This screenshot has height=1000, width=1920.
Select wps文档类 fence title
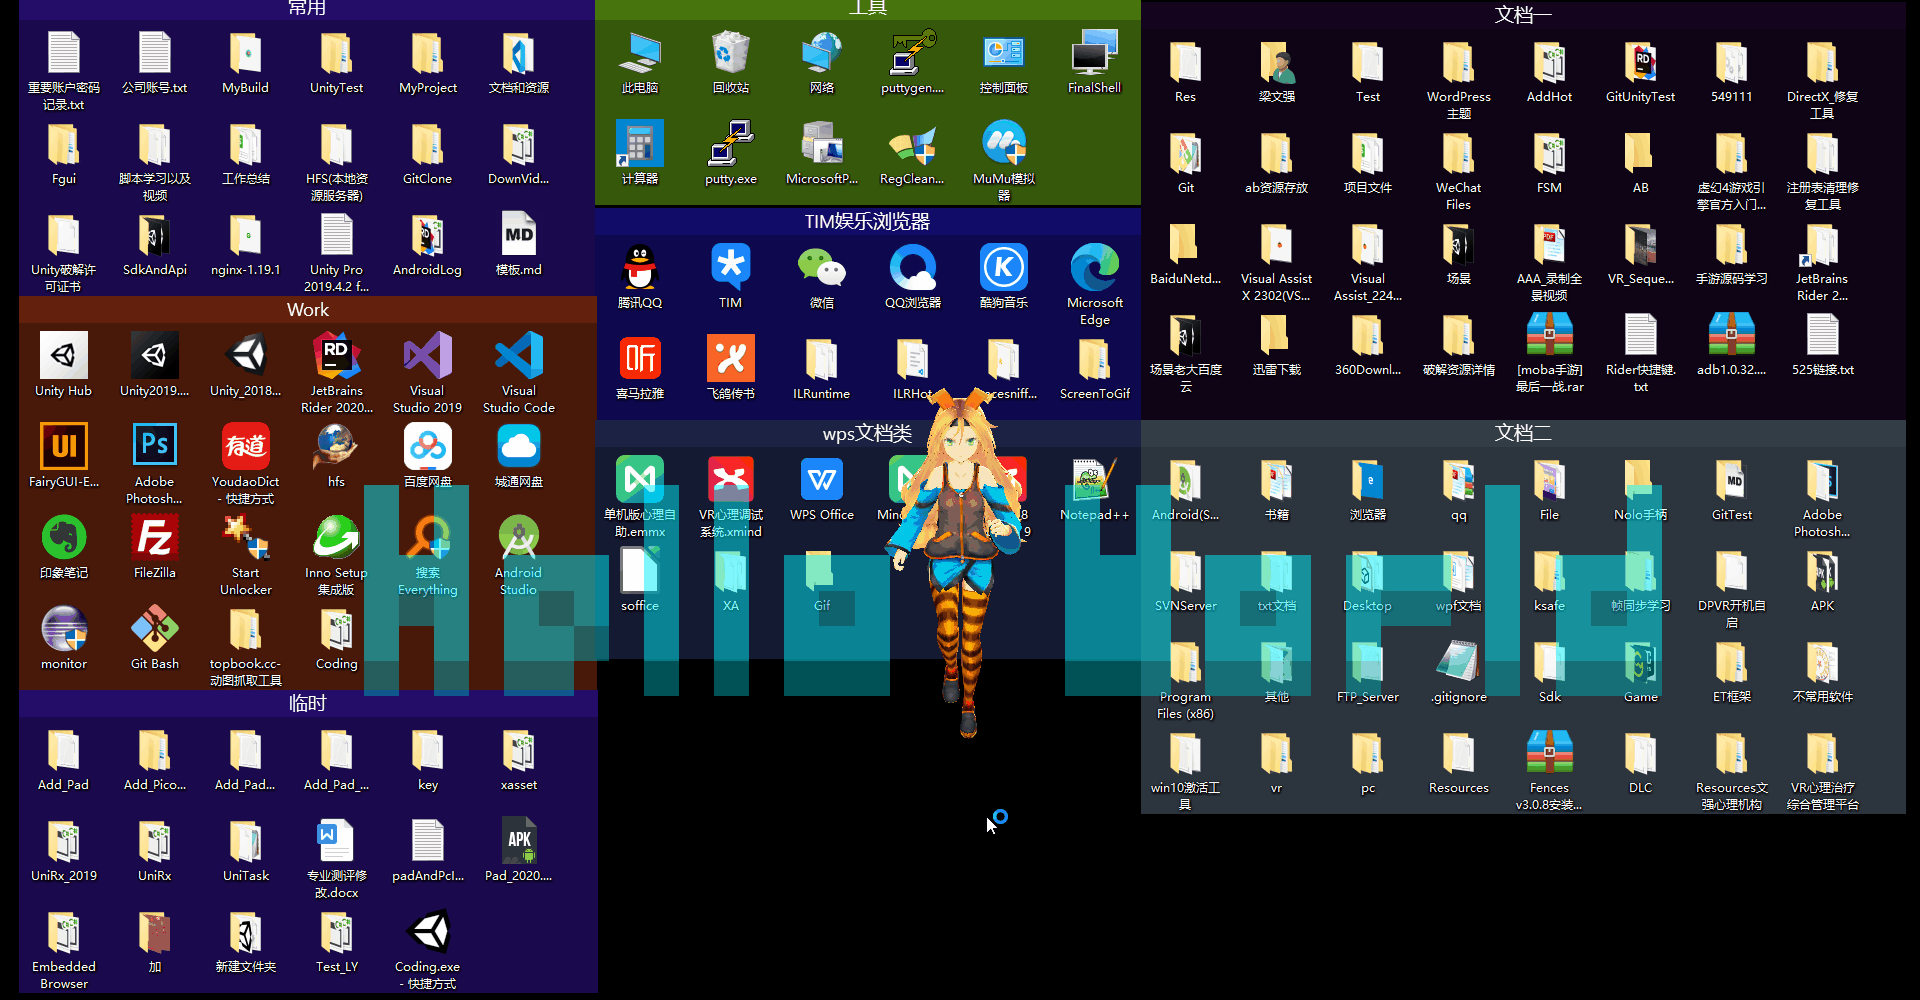tap(867, 433)
